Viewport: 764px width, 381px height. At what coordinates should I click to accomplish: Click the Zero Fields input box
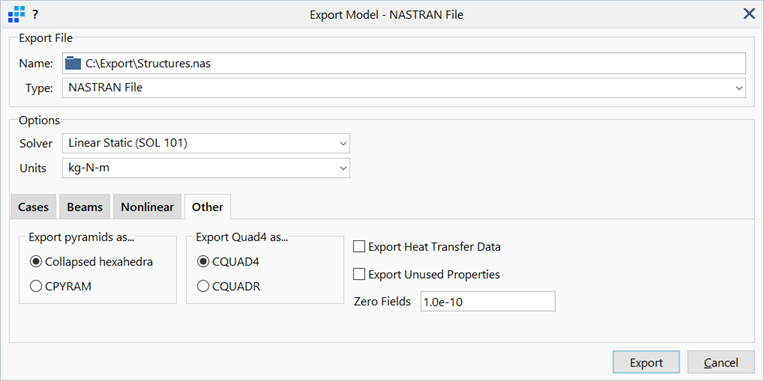pos(488,302)
